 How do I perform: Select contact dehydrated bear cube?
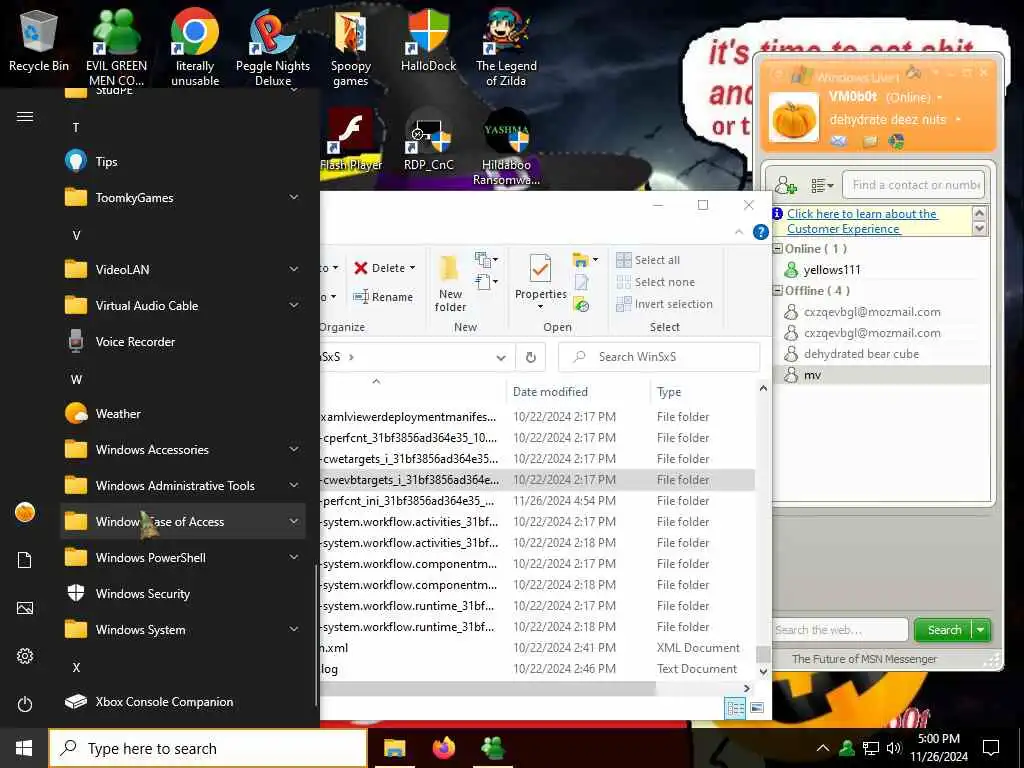click(861, 354)
